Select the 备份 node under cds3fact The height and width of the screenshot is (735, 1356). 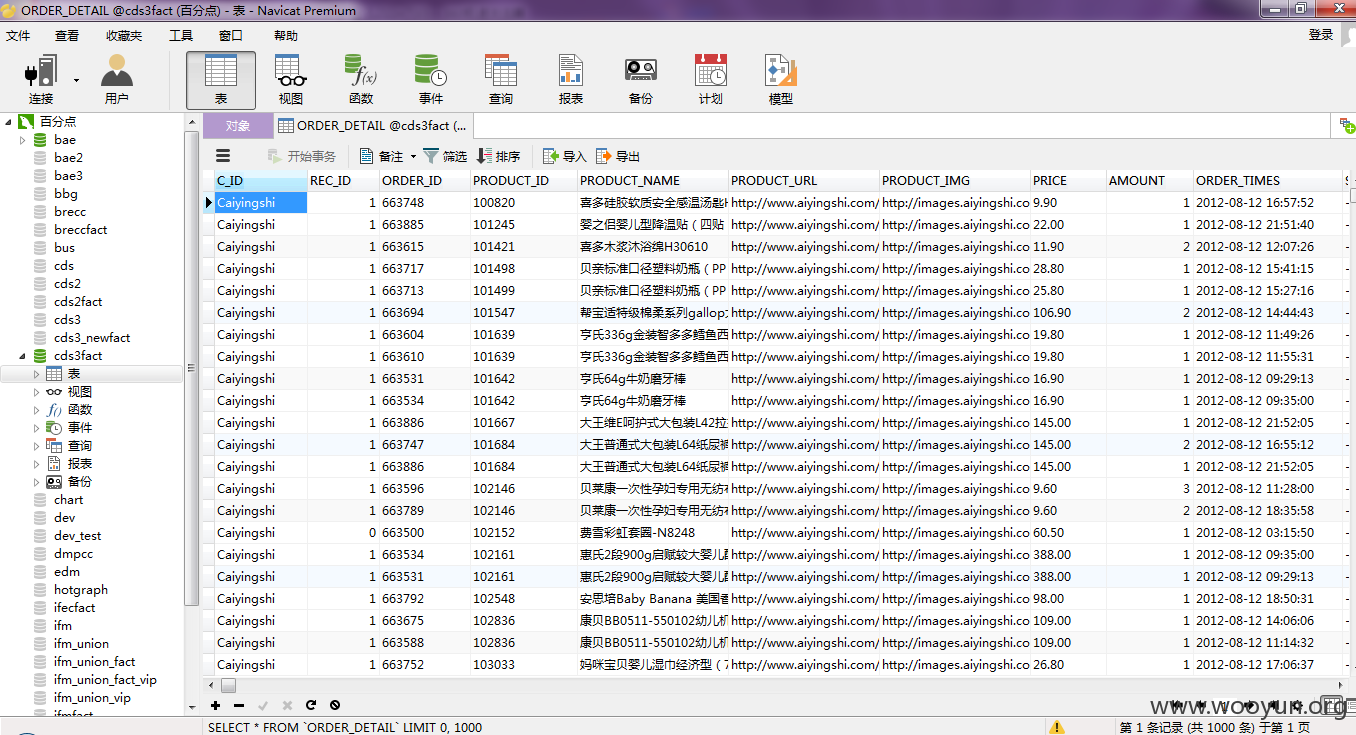tap(80, 482)
